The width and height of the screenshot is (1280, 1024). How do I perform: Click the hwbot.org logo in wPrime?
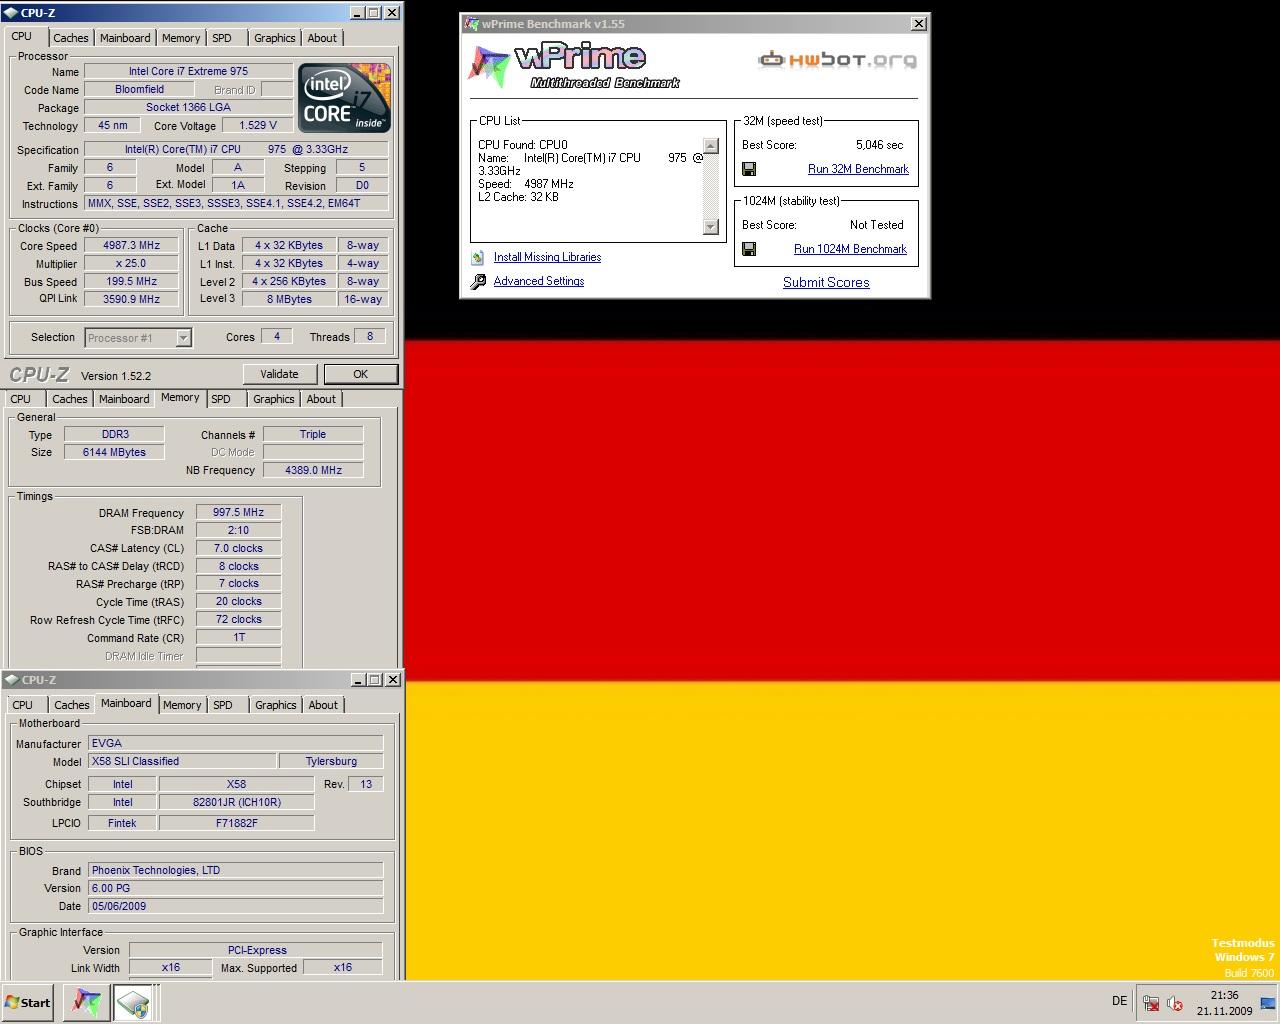tap(837, 60)
